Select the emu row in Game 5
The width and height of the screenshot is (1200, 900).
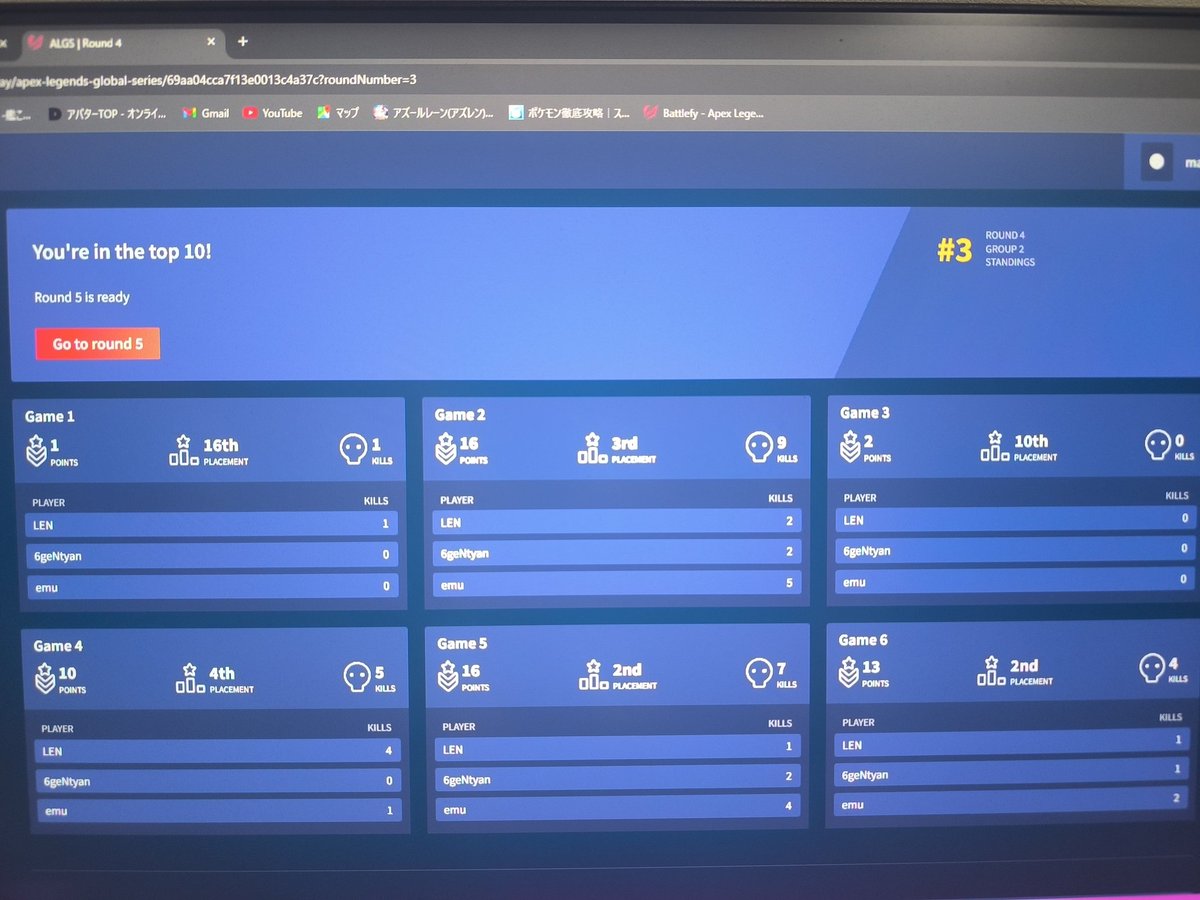pyautogui.click(x=618, y=808)
